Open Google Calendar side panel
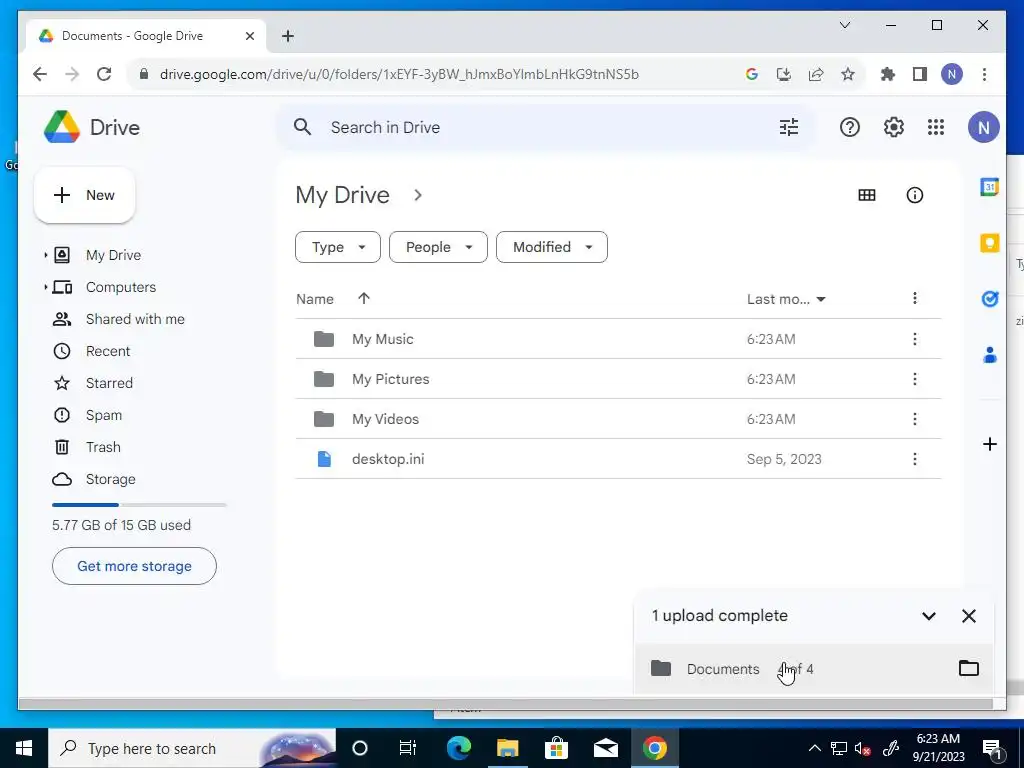Screen dimensions: 1024x768 [989, 187]
